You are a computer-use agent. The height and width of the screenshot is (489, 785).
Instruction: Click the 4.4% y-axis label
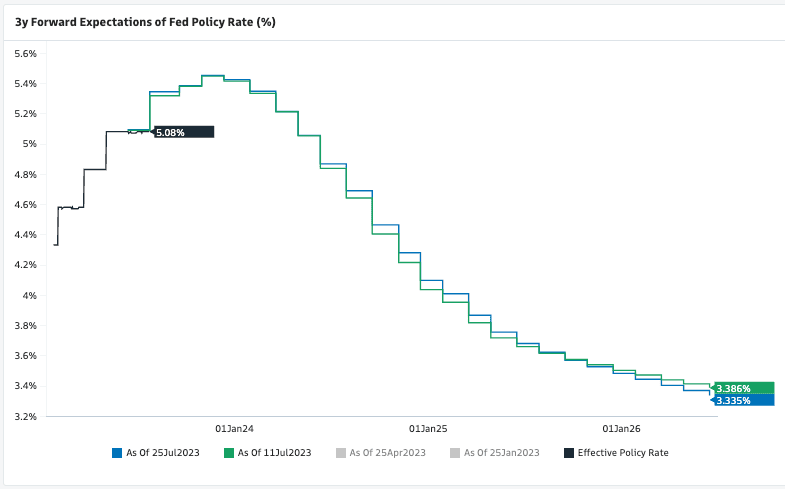[23, 235]
